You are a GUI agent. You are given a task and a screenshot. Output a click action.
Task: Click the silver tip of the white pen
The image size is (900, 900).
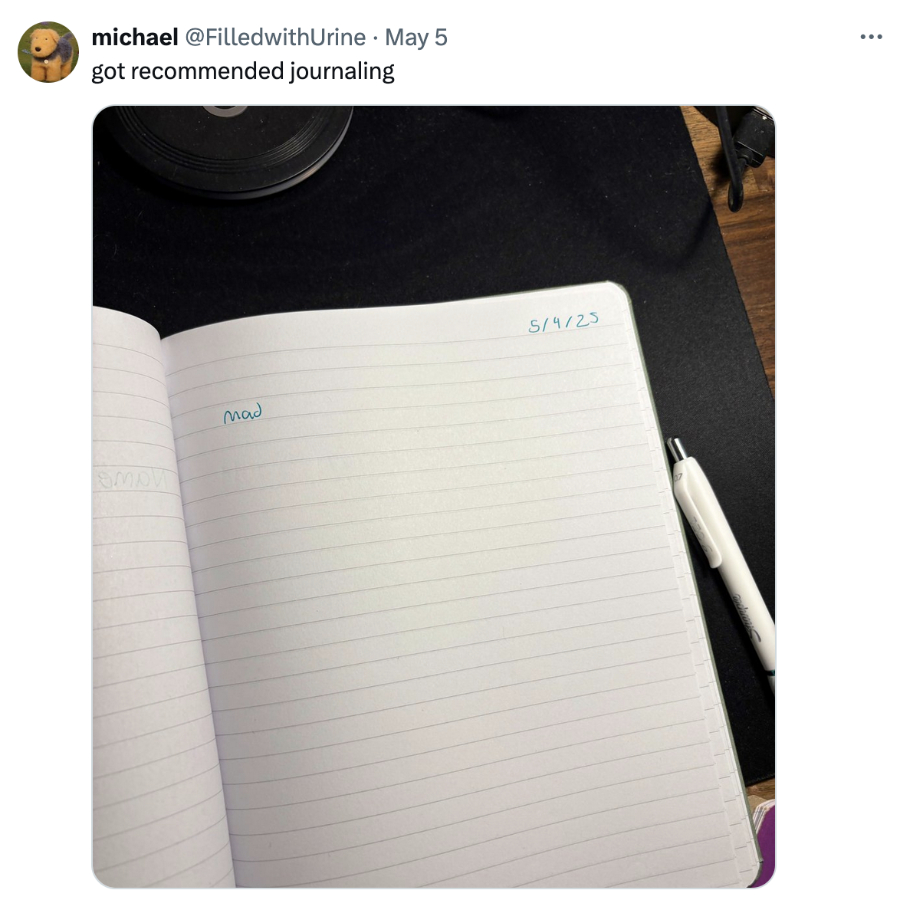pyautogui.click(x=676, y=449)
